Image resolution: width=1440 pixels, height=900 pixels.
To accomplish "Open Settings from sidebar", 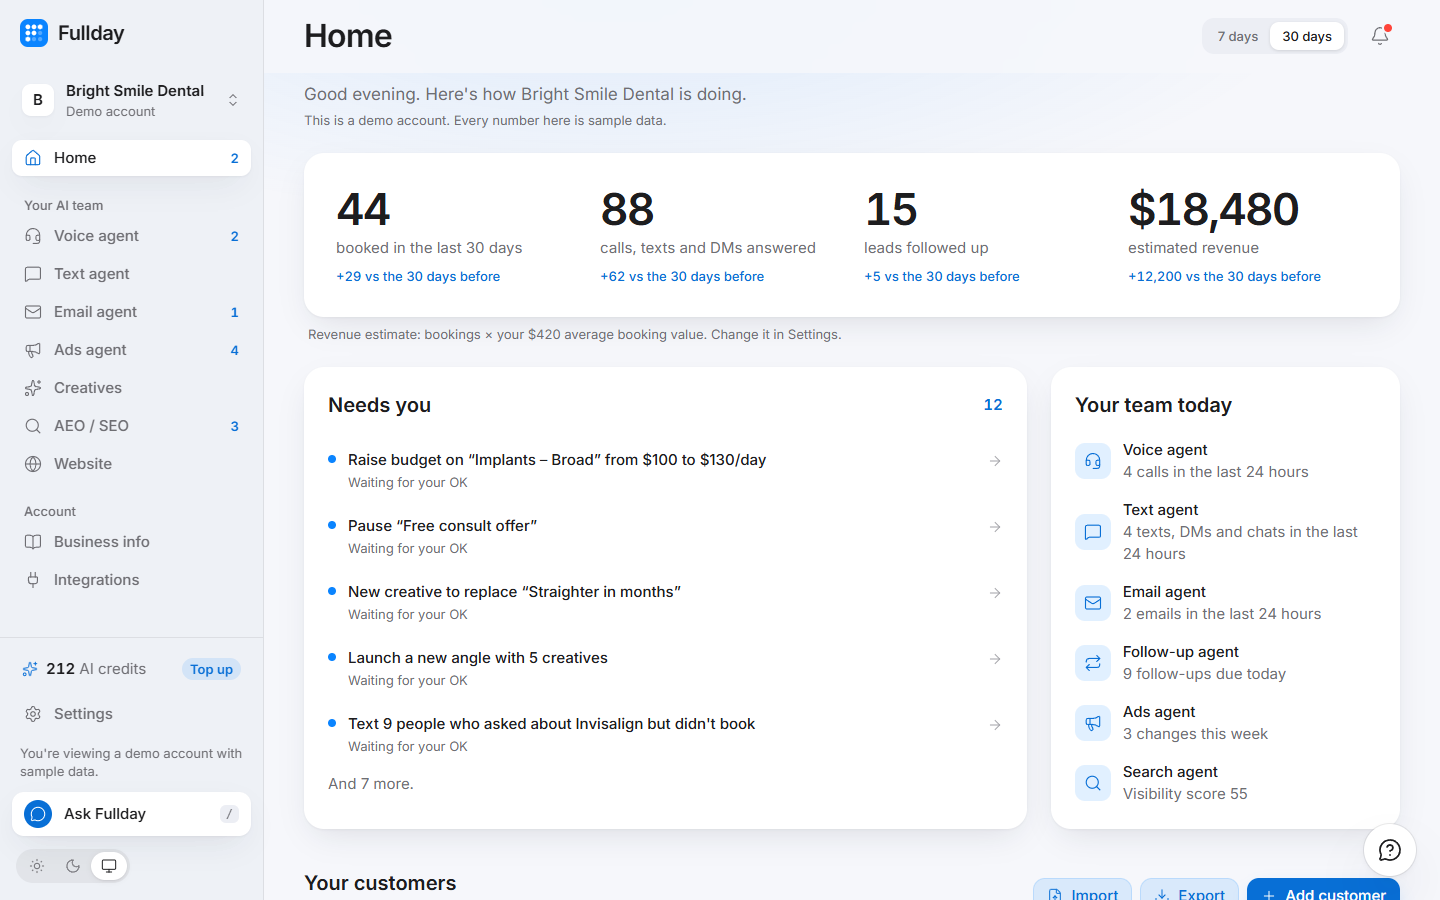I will click(x=132, y=714).
